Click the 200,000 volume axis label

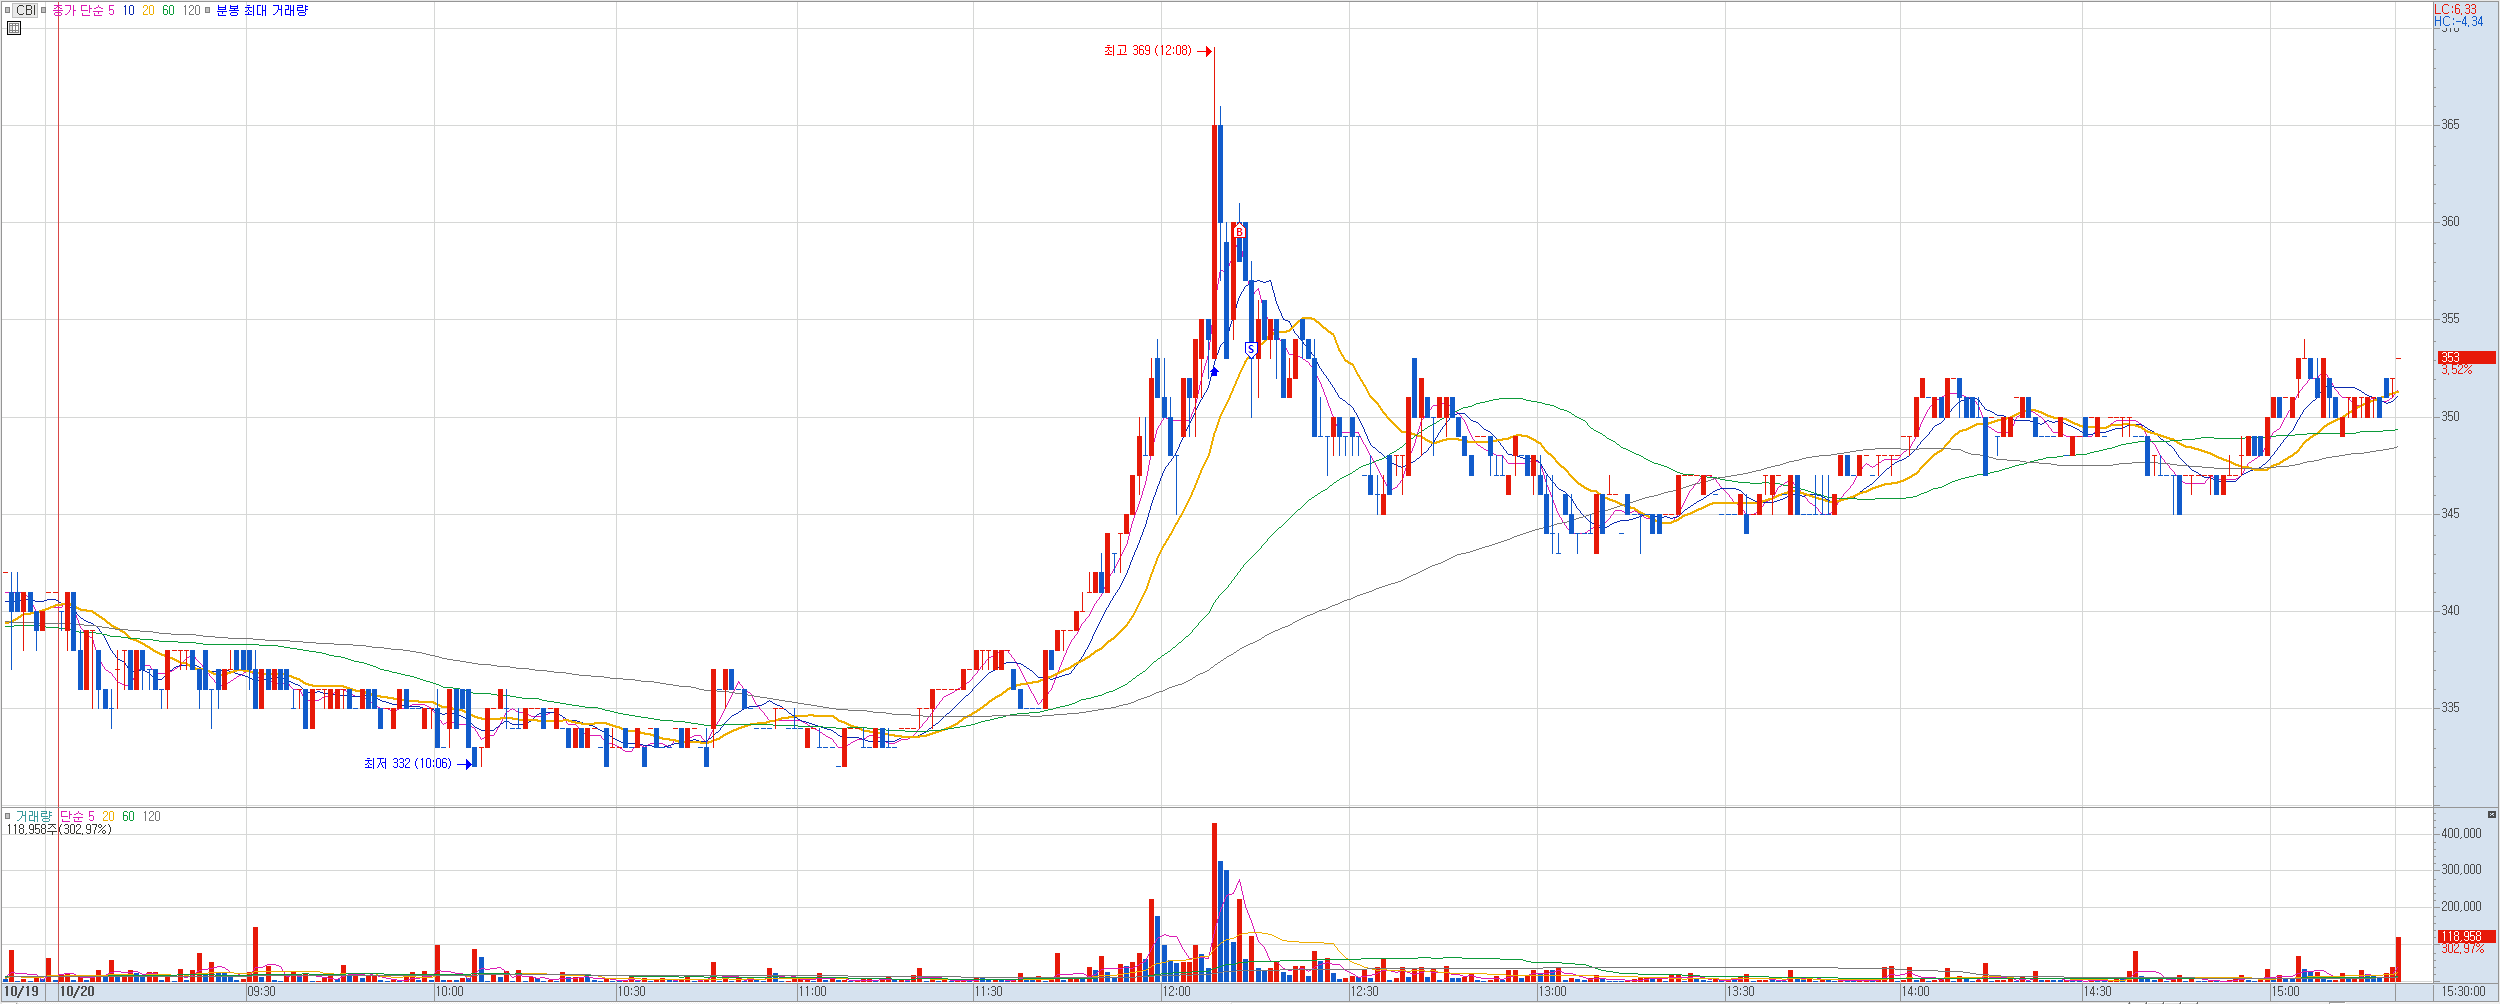click(2461, 906)
